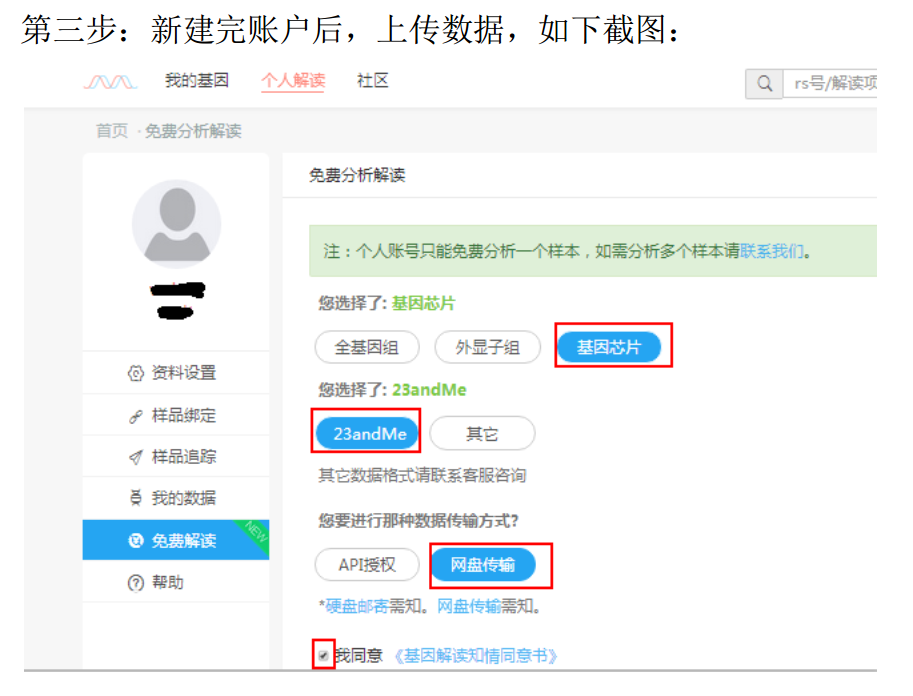The width and height of the screenshot is (913, 696).
Task: Open the 《基因解读知情同意书》 link
Action: coord(476,656)
